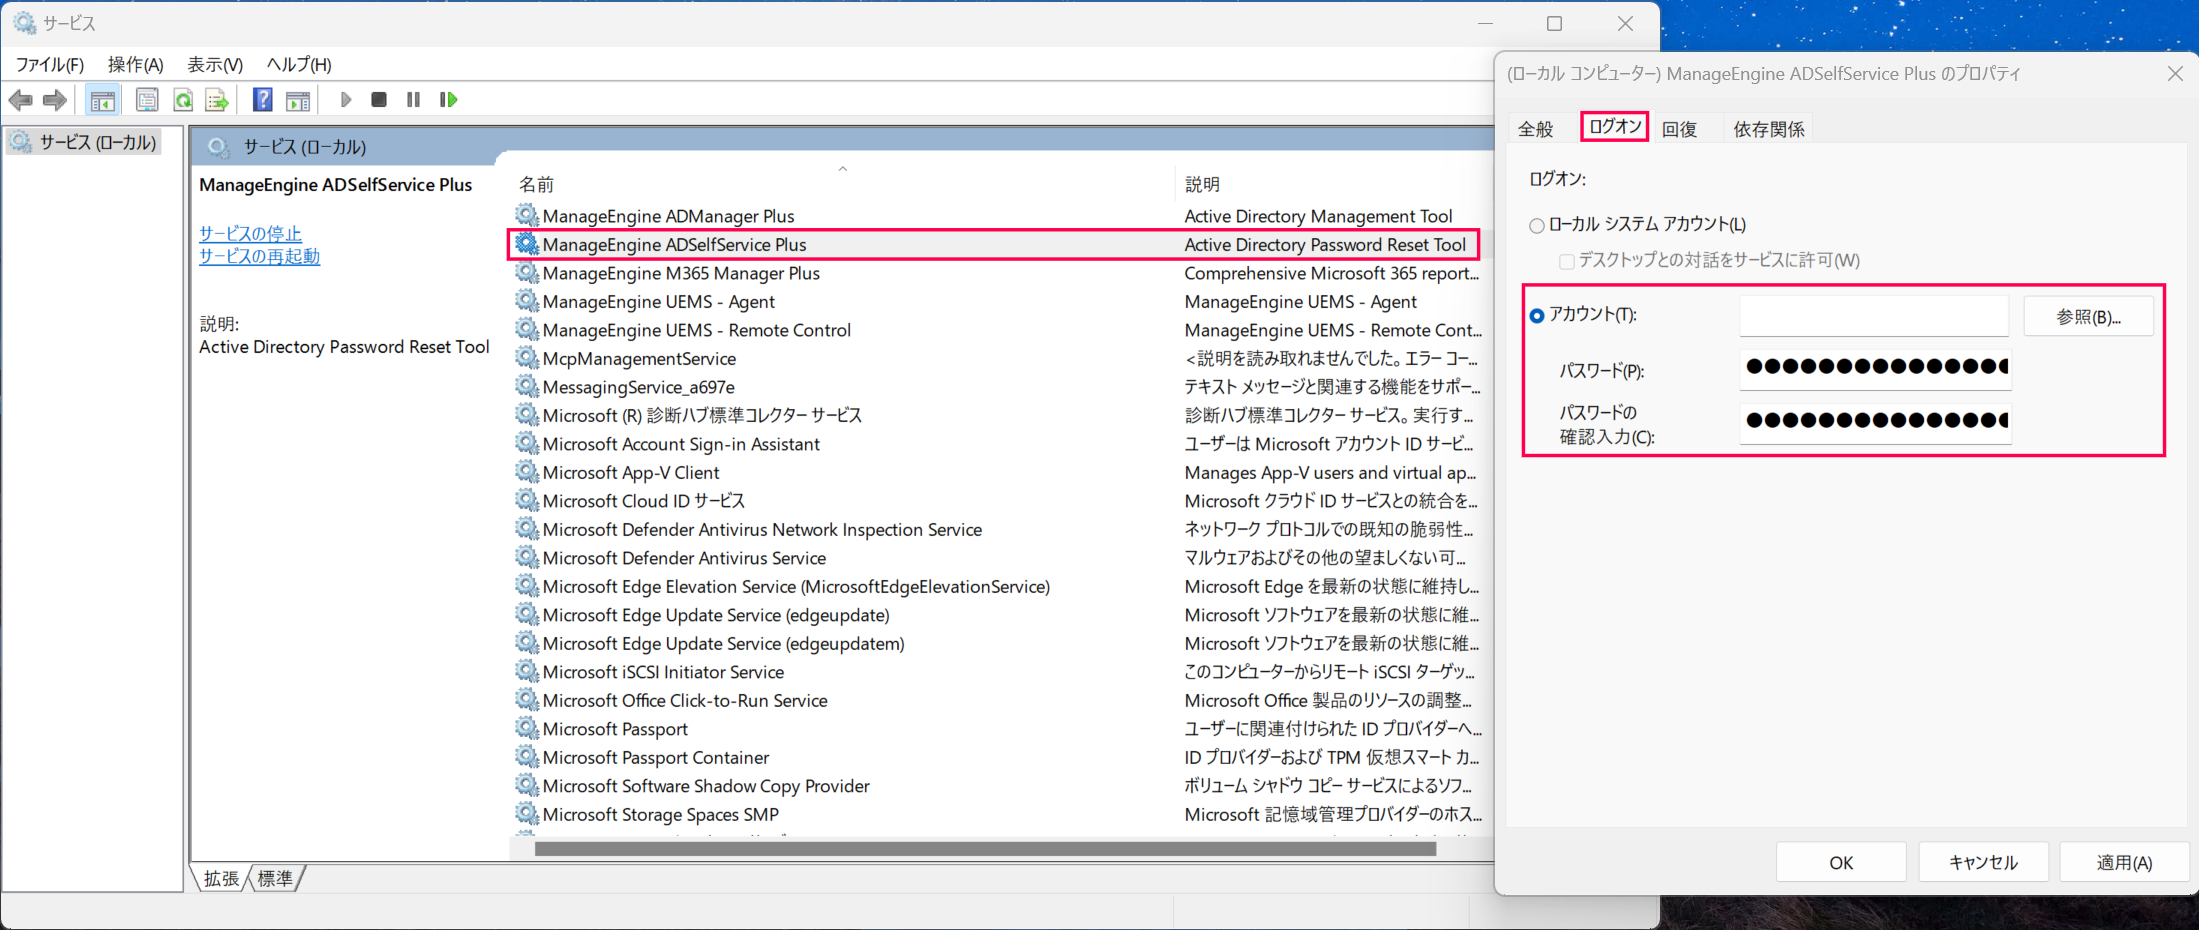Click the Microsoft Passport Container gear icon
The width and height of the screenshot is (2199, 930).
[x=527, y=757]
